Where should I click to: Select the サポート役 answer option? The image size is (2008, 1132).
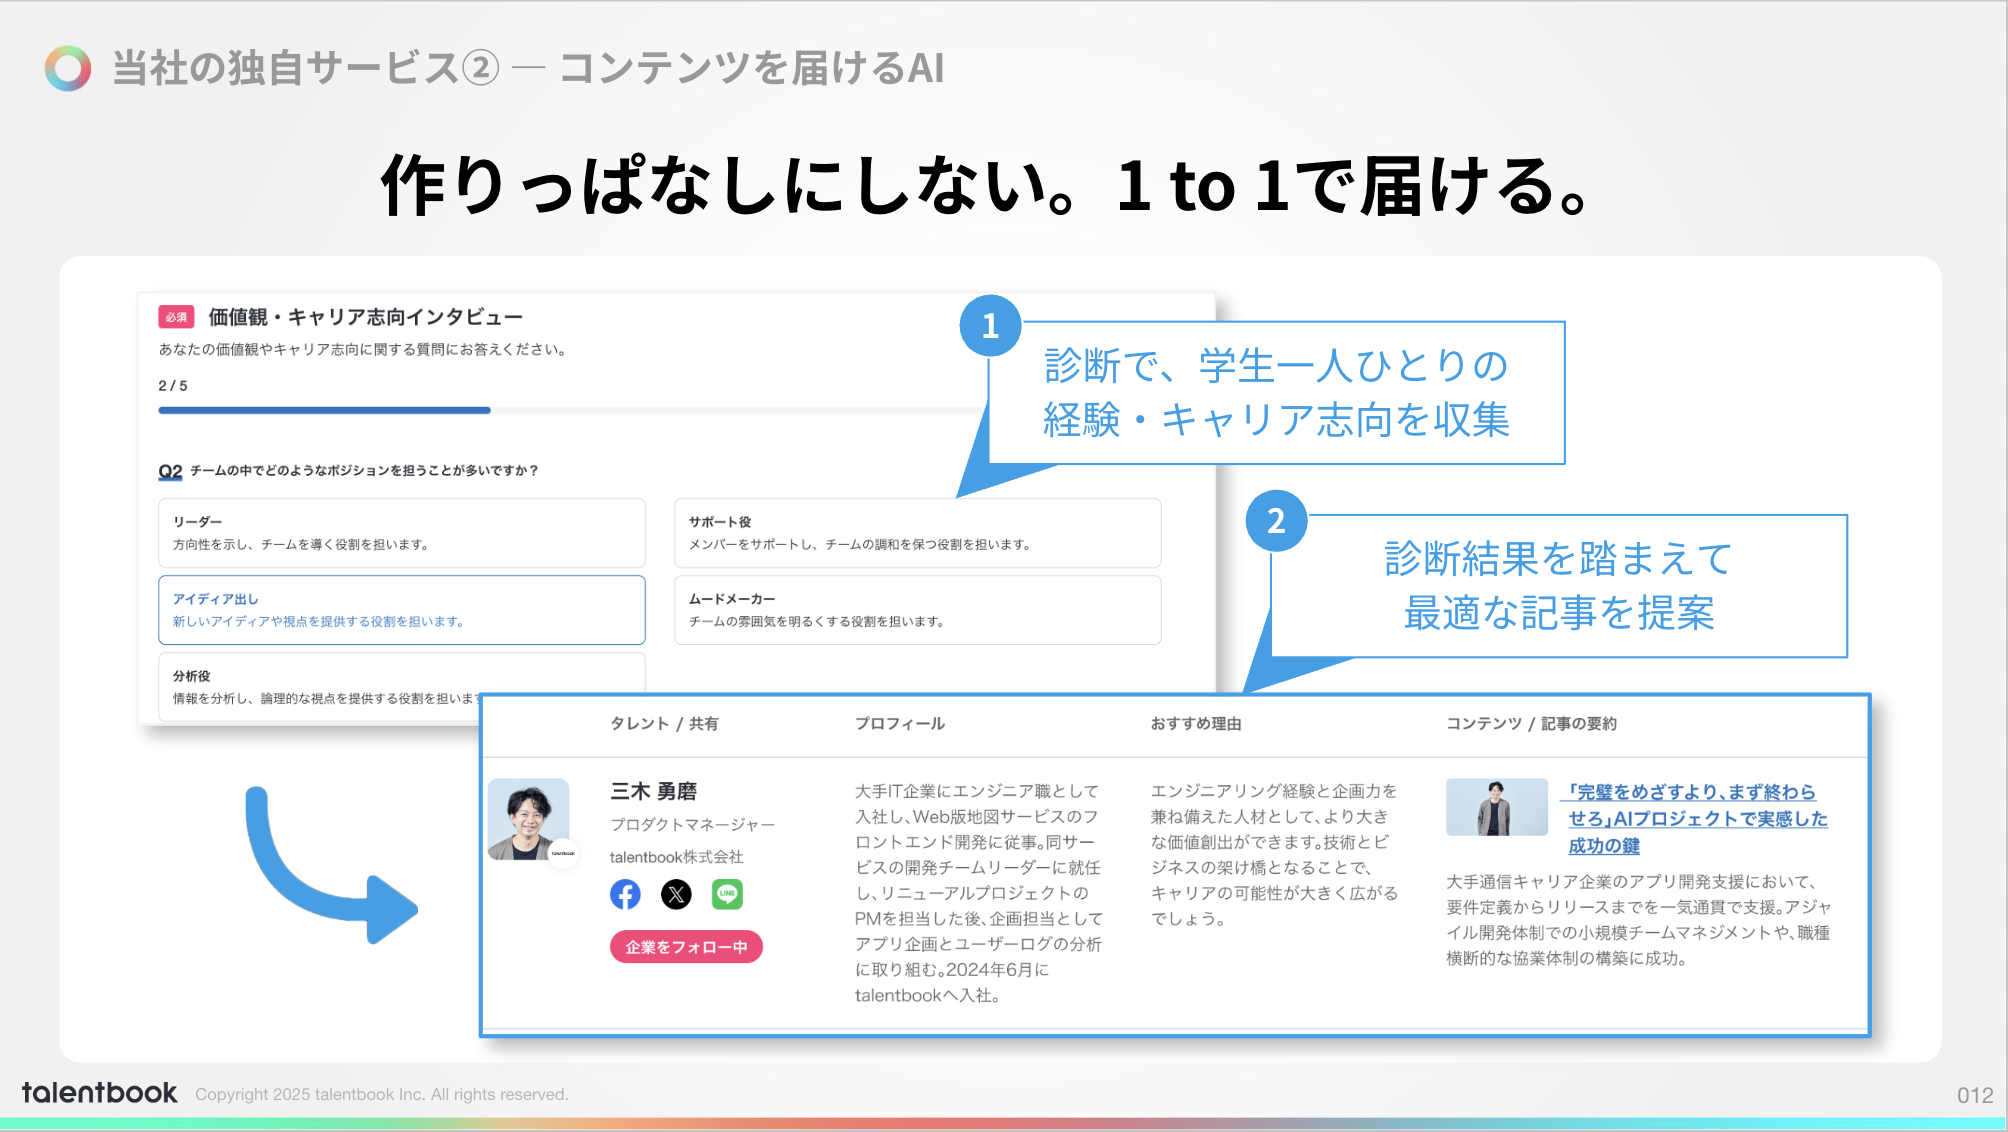917,533
